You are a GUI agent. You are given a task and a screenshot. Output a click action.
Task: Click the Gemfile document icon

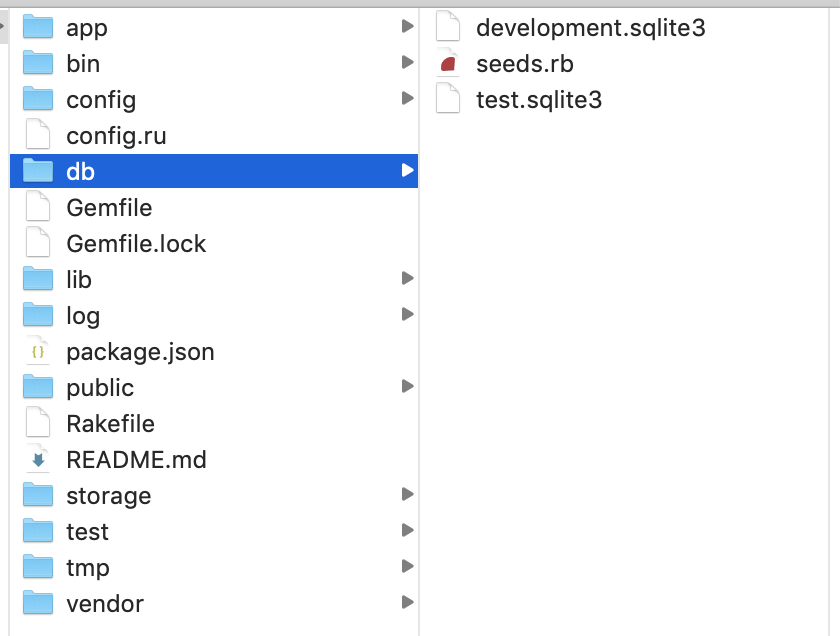pyautogui.click(x=38, y=207)
